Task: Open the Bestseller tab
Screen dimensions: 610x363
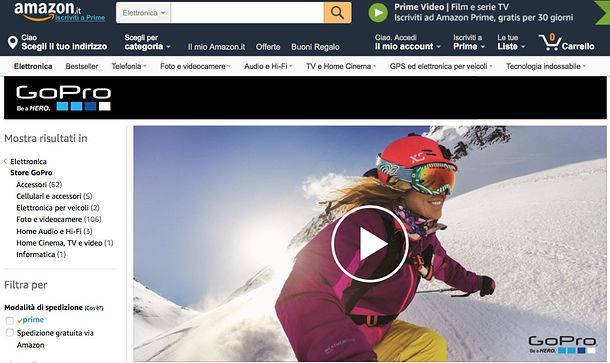Action: [x=82, y=67]
